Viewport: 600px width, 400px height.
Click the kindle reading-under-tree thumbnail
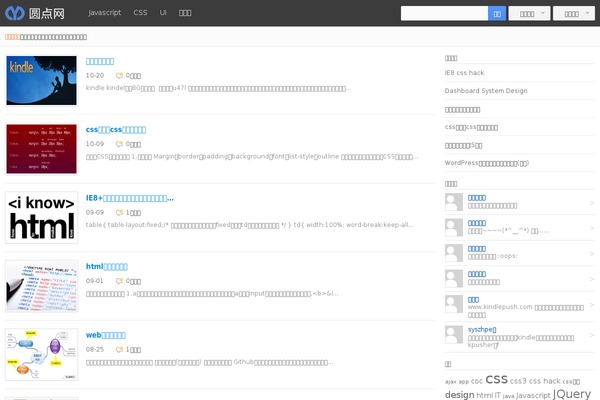(x=41, y=80)
